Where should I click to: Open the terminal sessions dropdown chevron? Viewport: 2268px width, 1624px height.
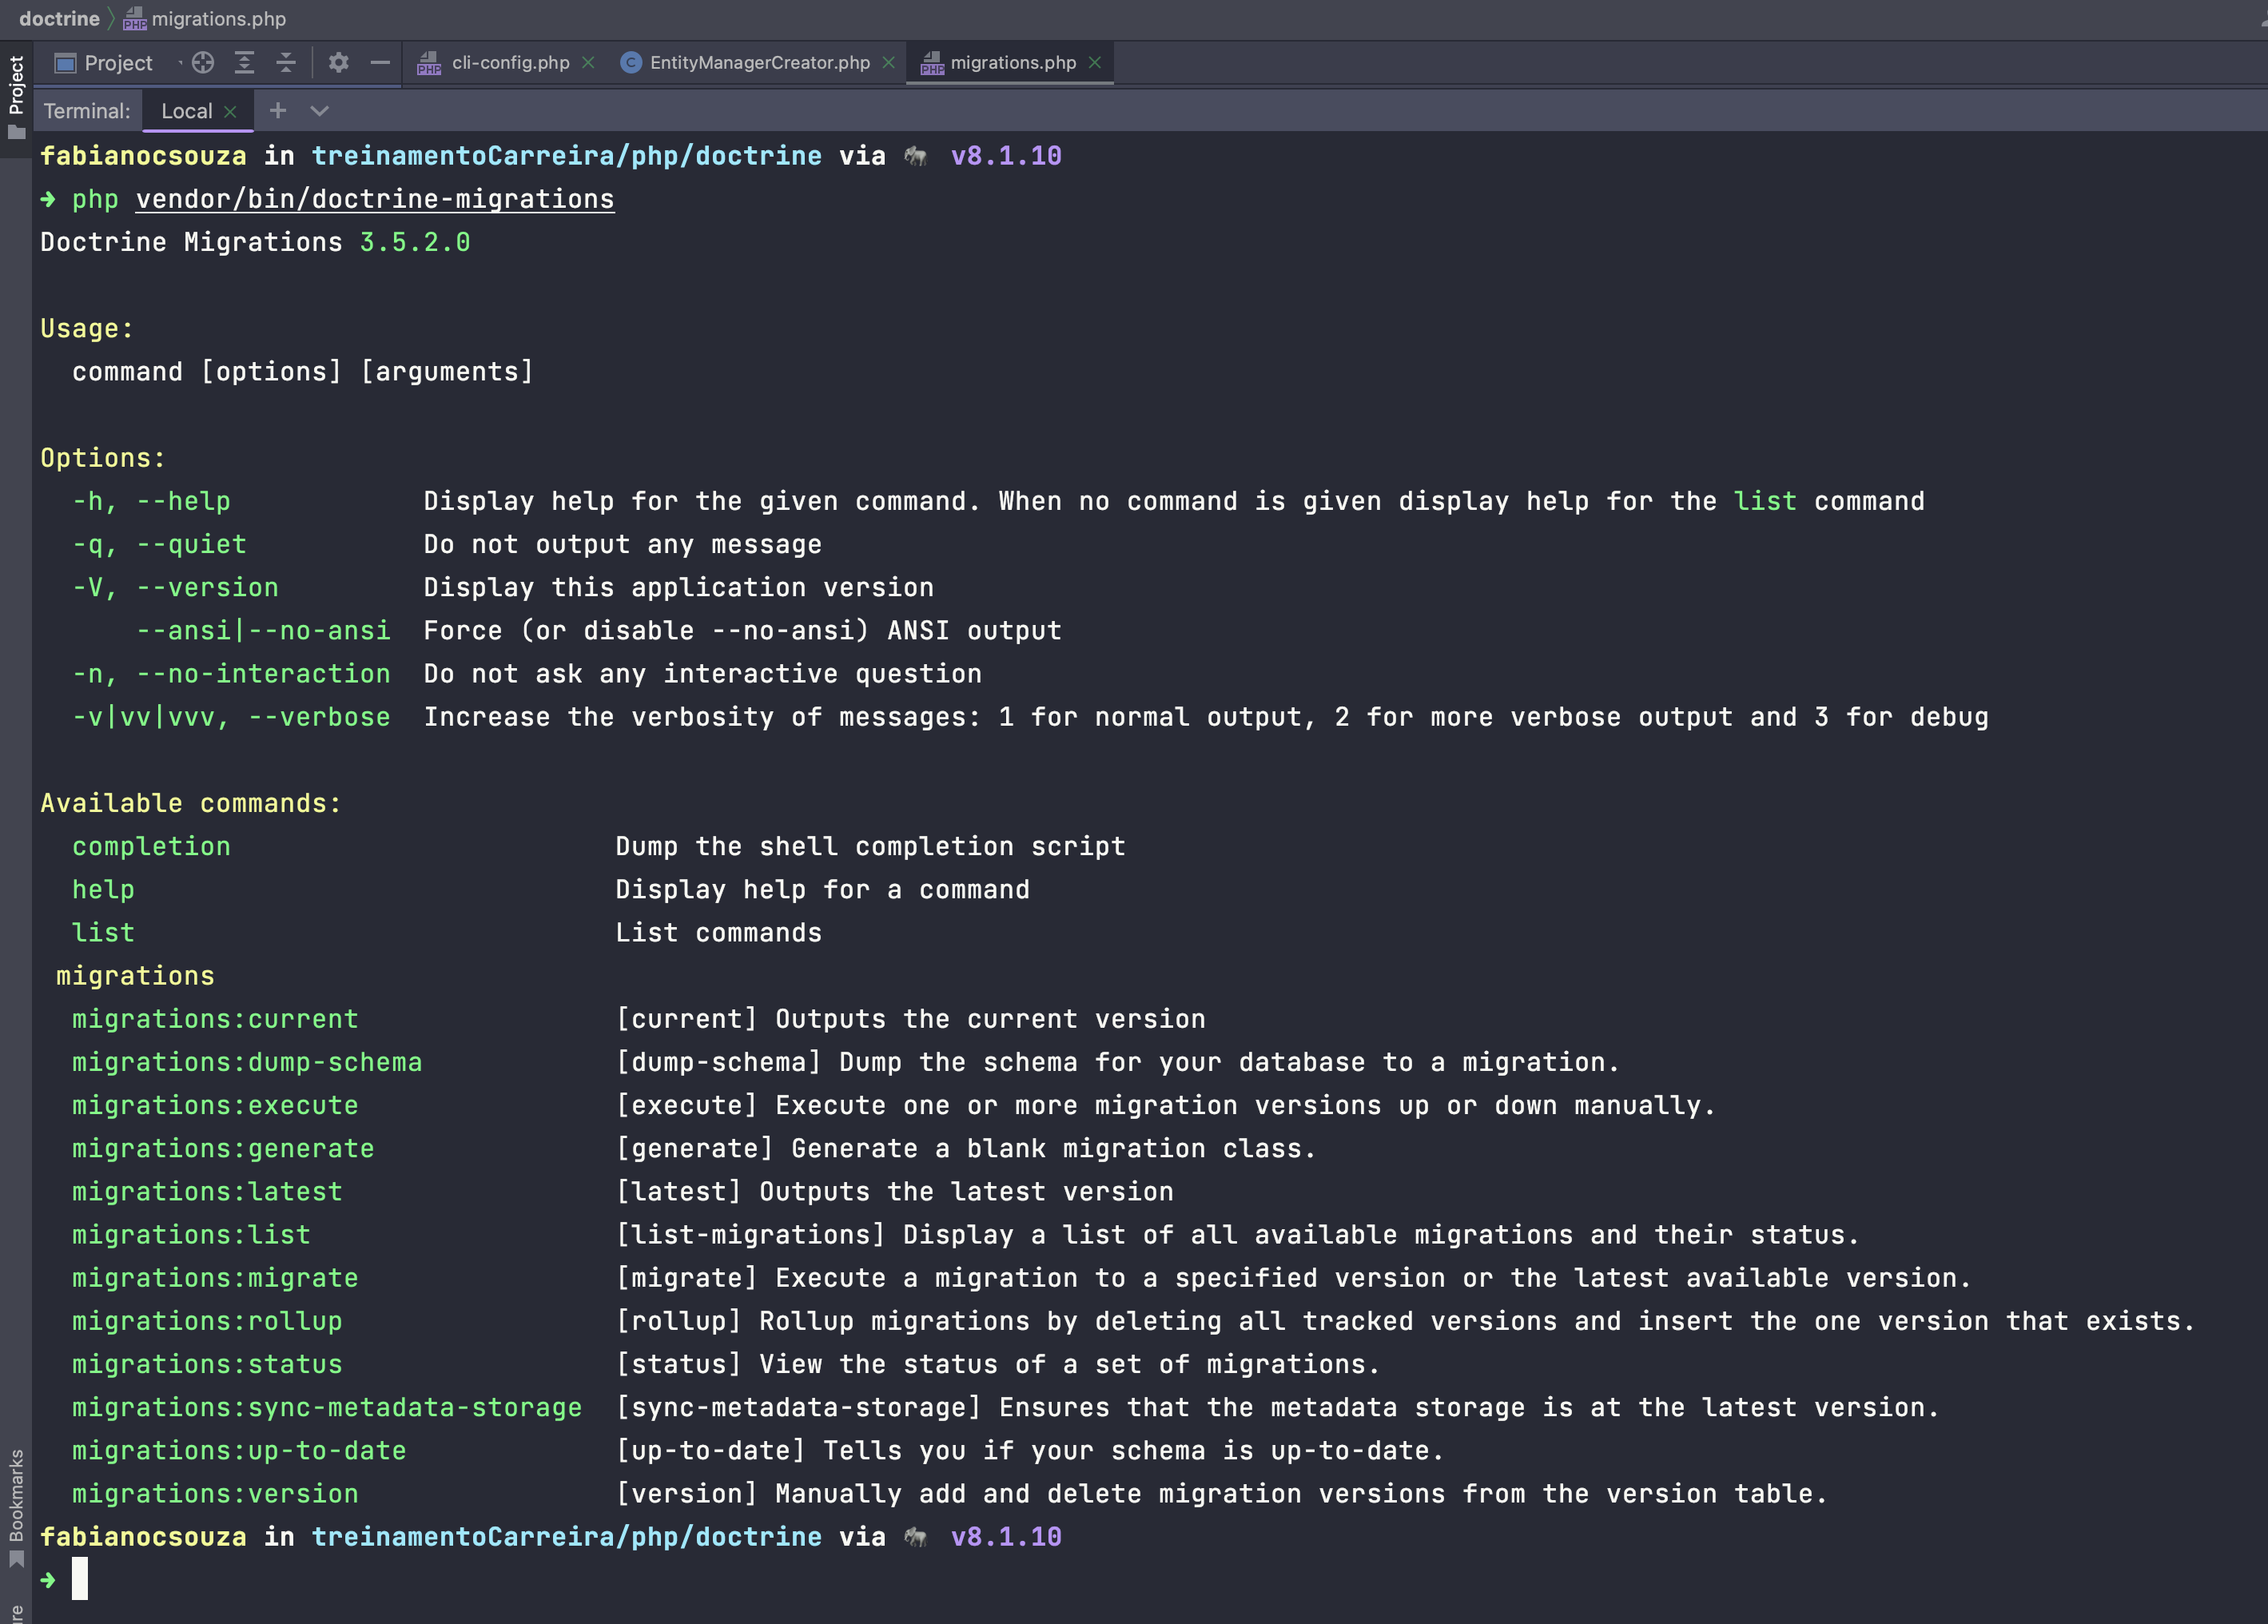coord(319,111)
